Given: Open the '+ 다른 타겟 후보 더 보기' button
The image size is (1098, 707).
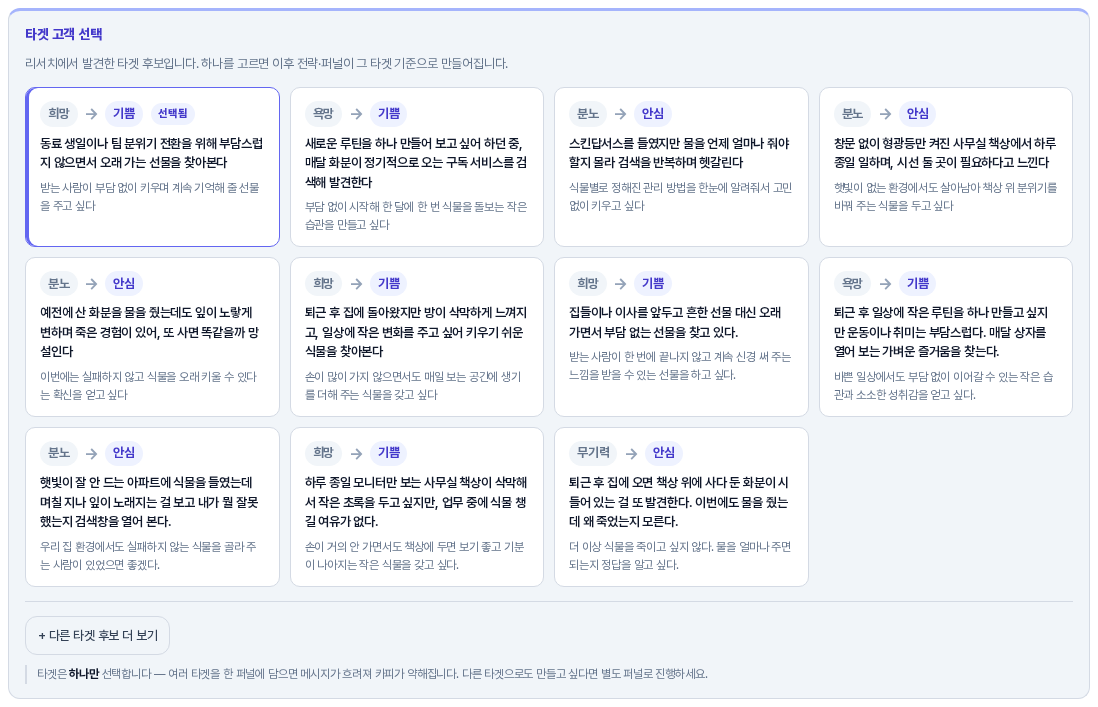Looking at the screenshot, I should [x=97, y=636].
